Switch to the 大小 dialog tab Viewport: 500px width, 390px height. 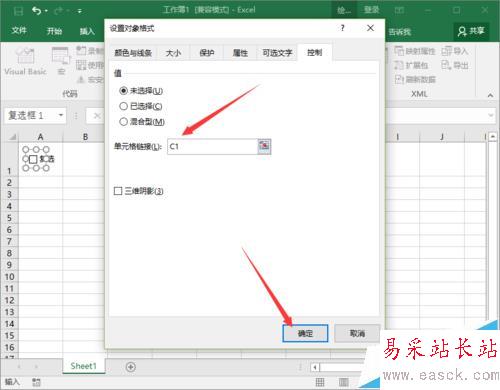click(x=173, y=53)
